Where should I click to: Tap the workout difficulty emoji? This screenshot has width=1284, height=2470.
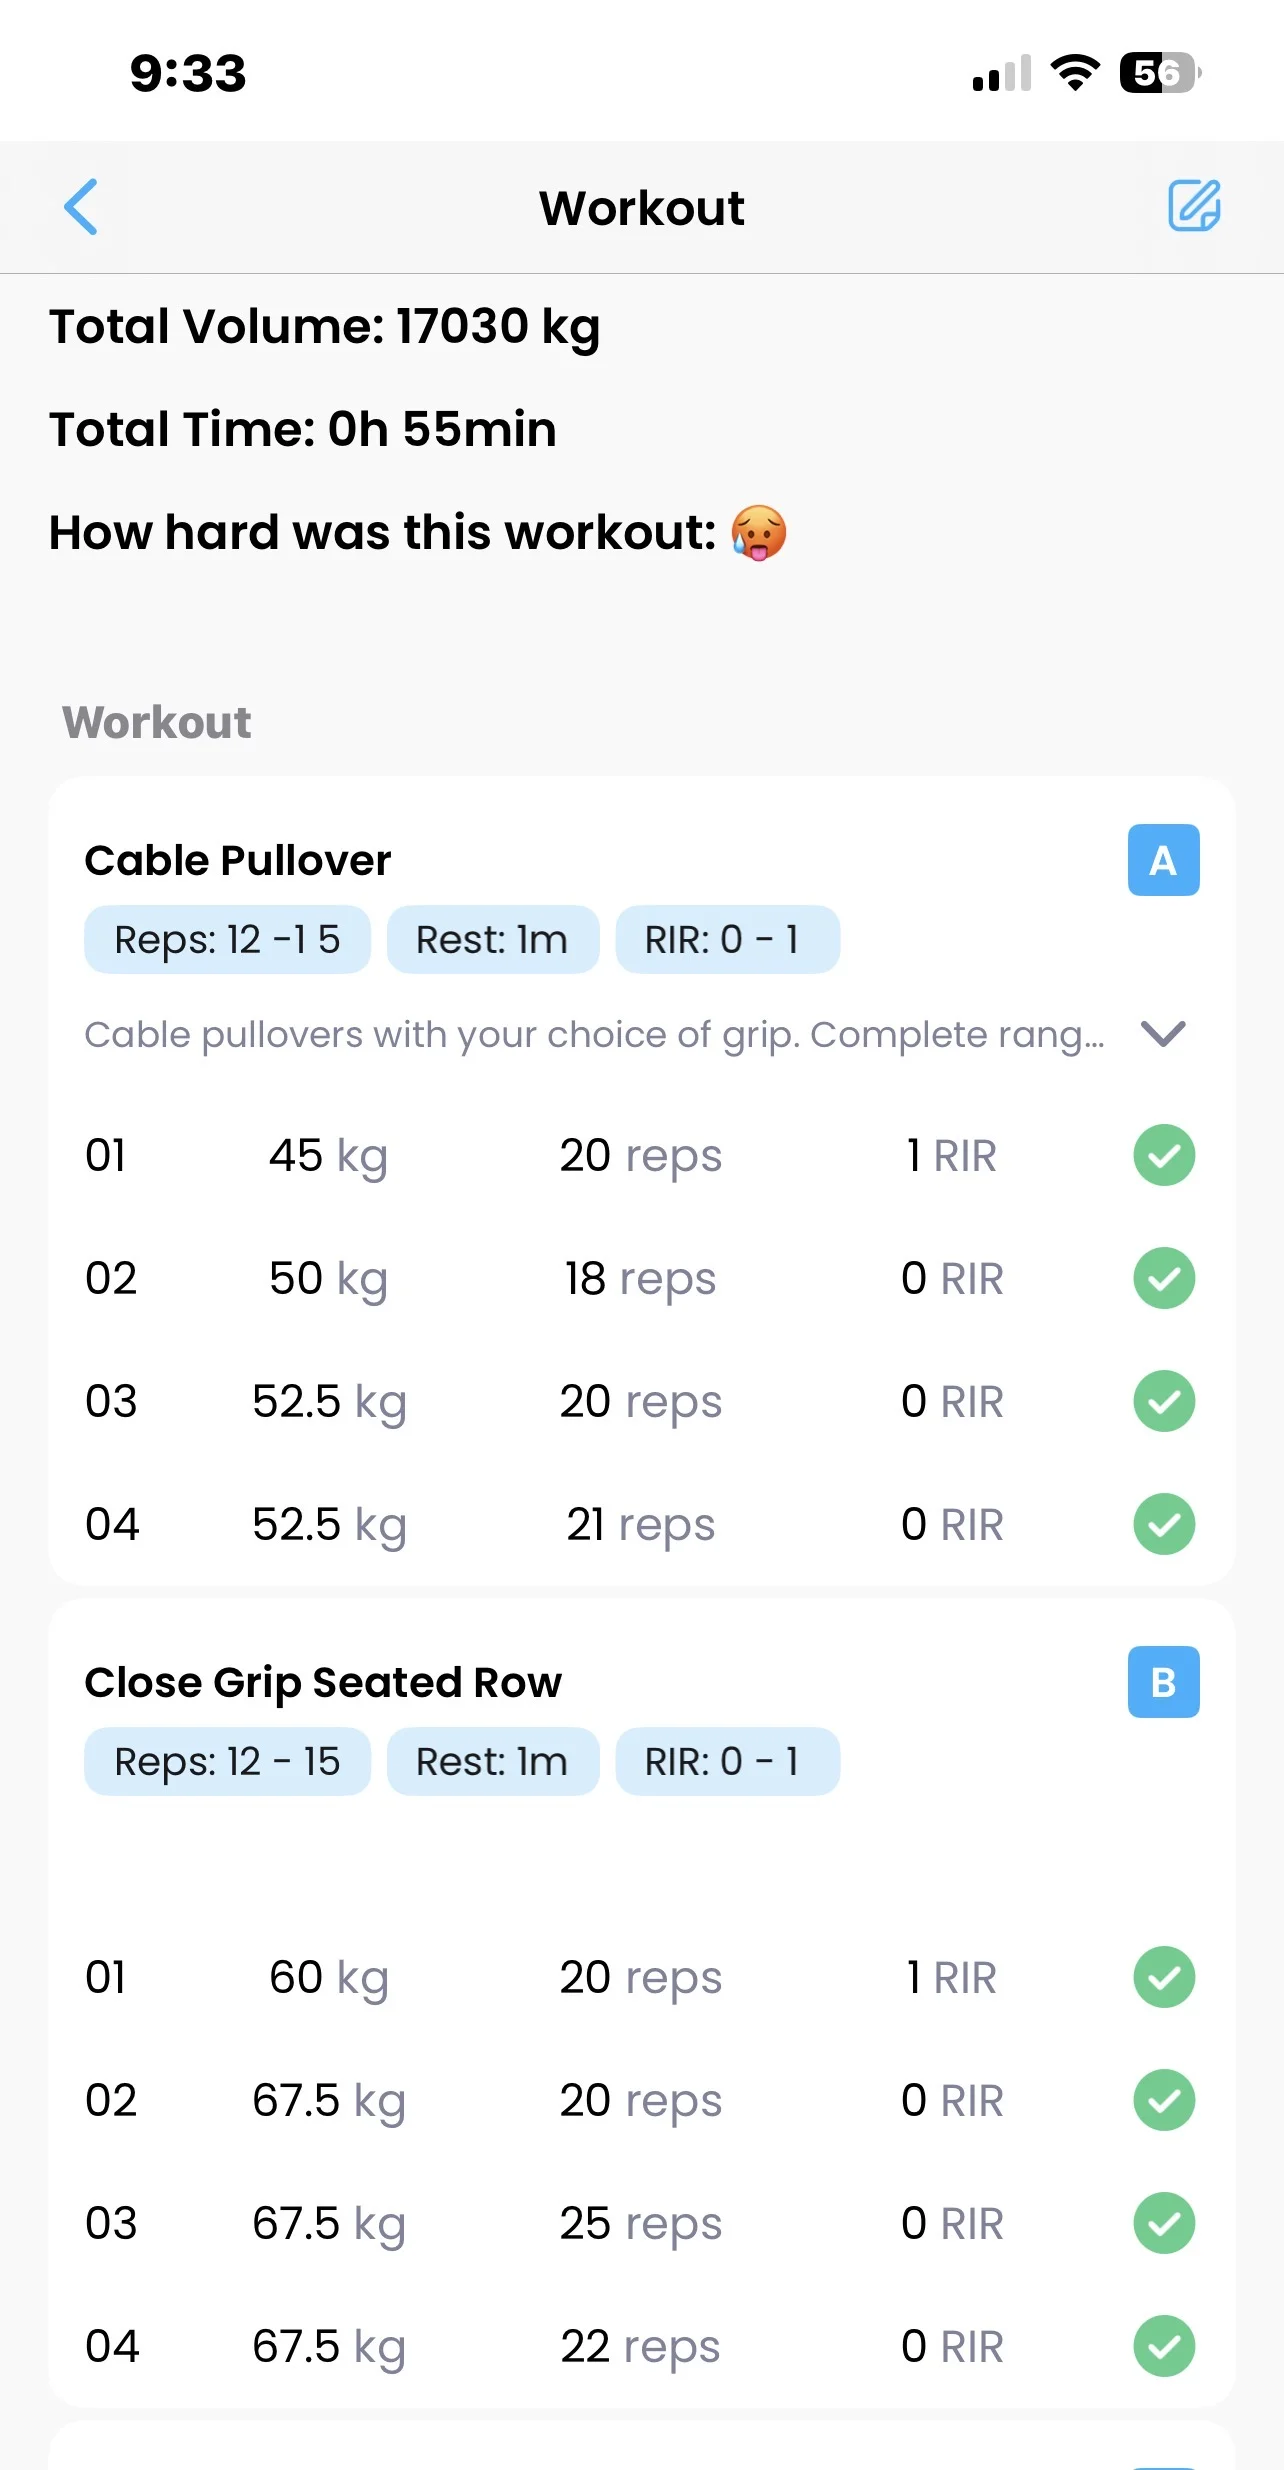pyautogui.click(x=758, y=533)
